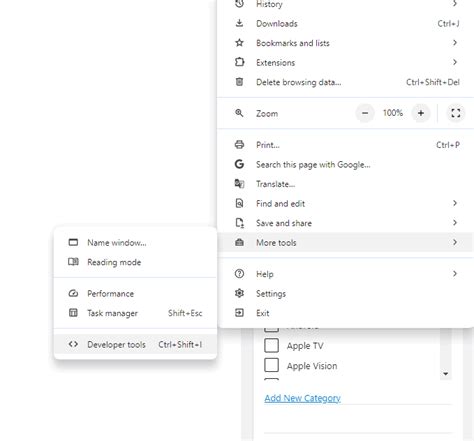
Task: Click the Settings gear icon
Action: [x=239, y=293]
